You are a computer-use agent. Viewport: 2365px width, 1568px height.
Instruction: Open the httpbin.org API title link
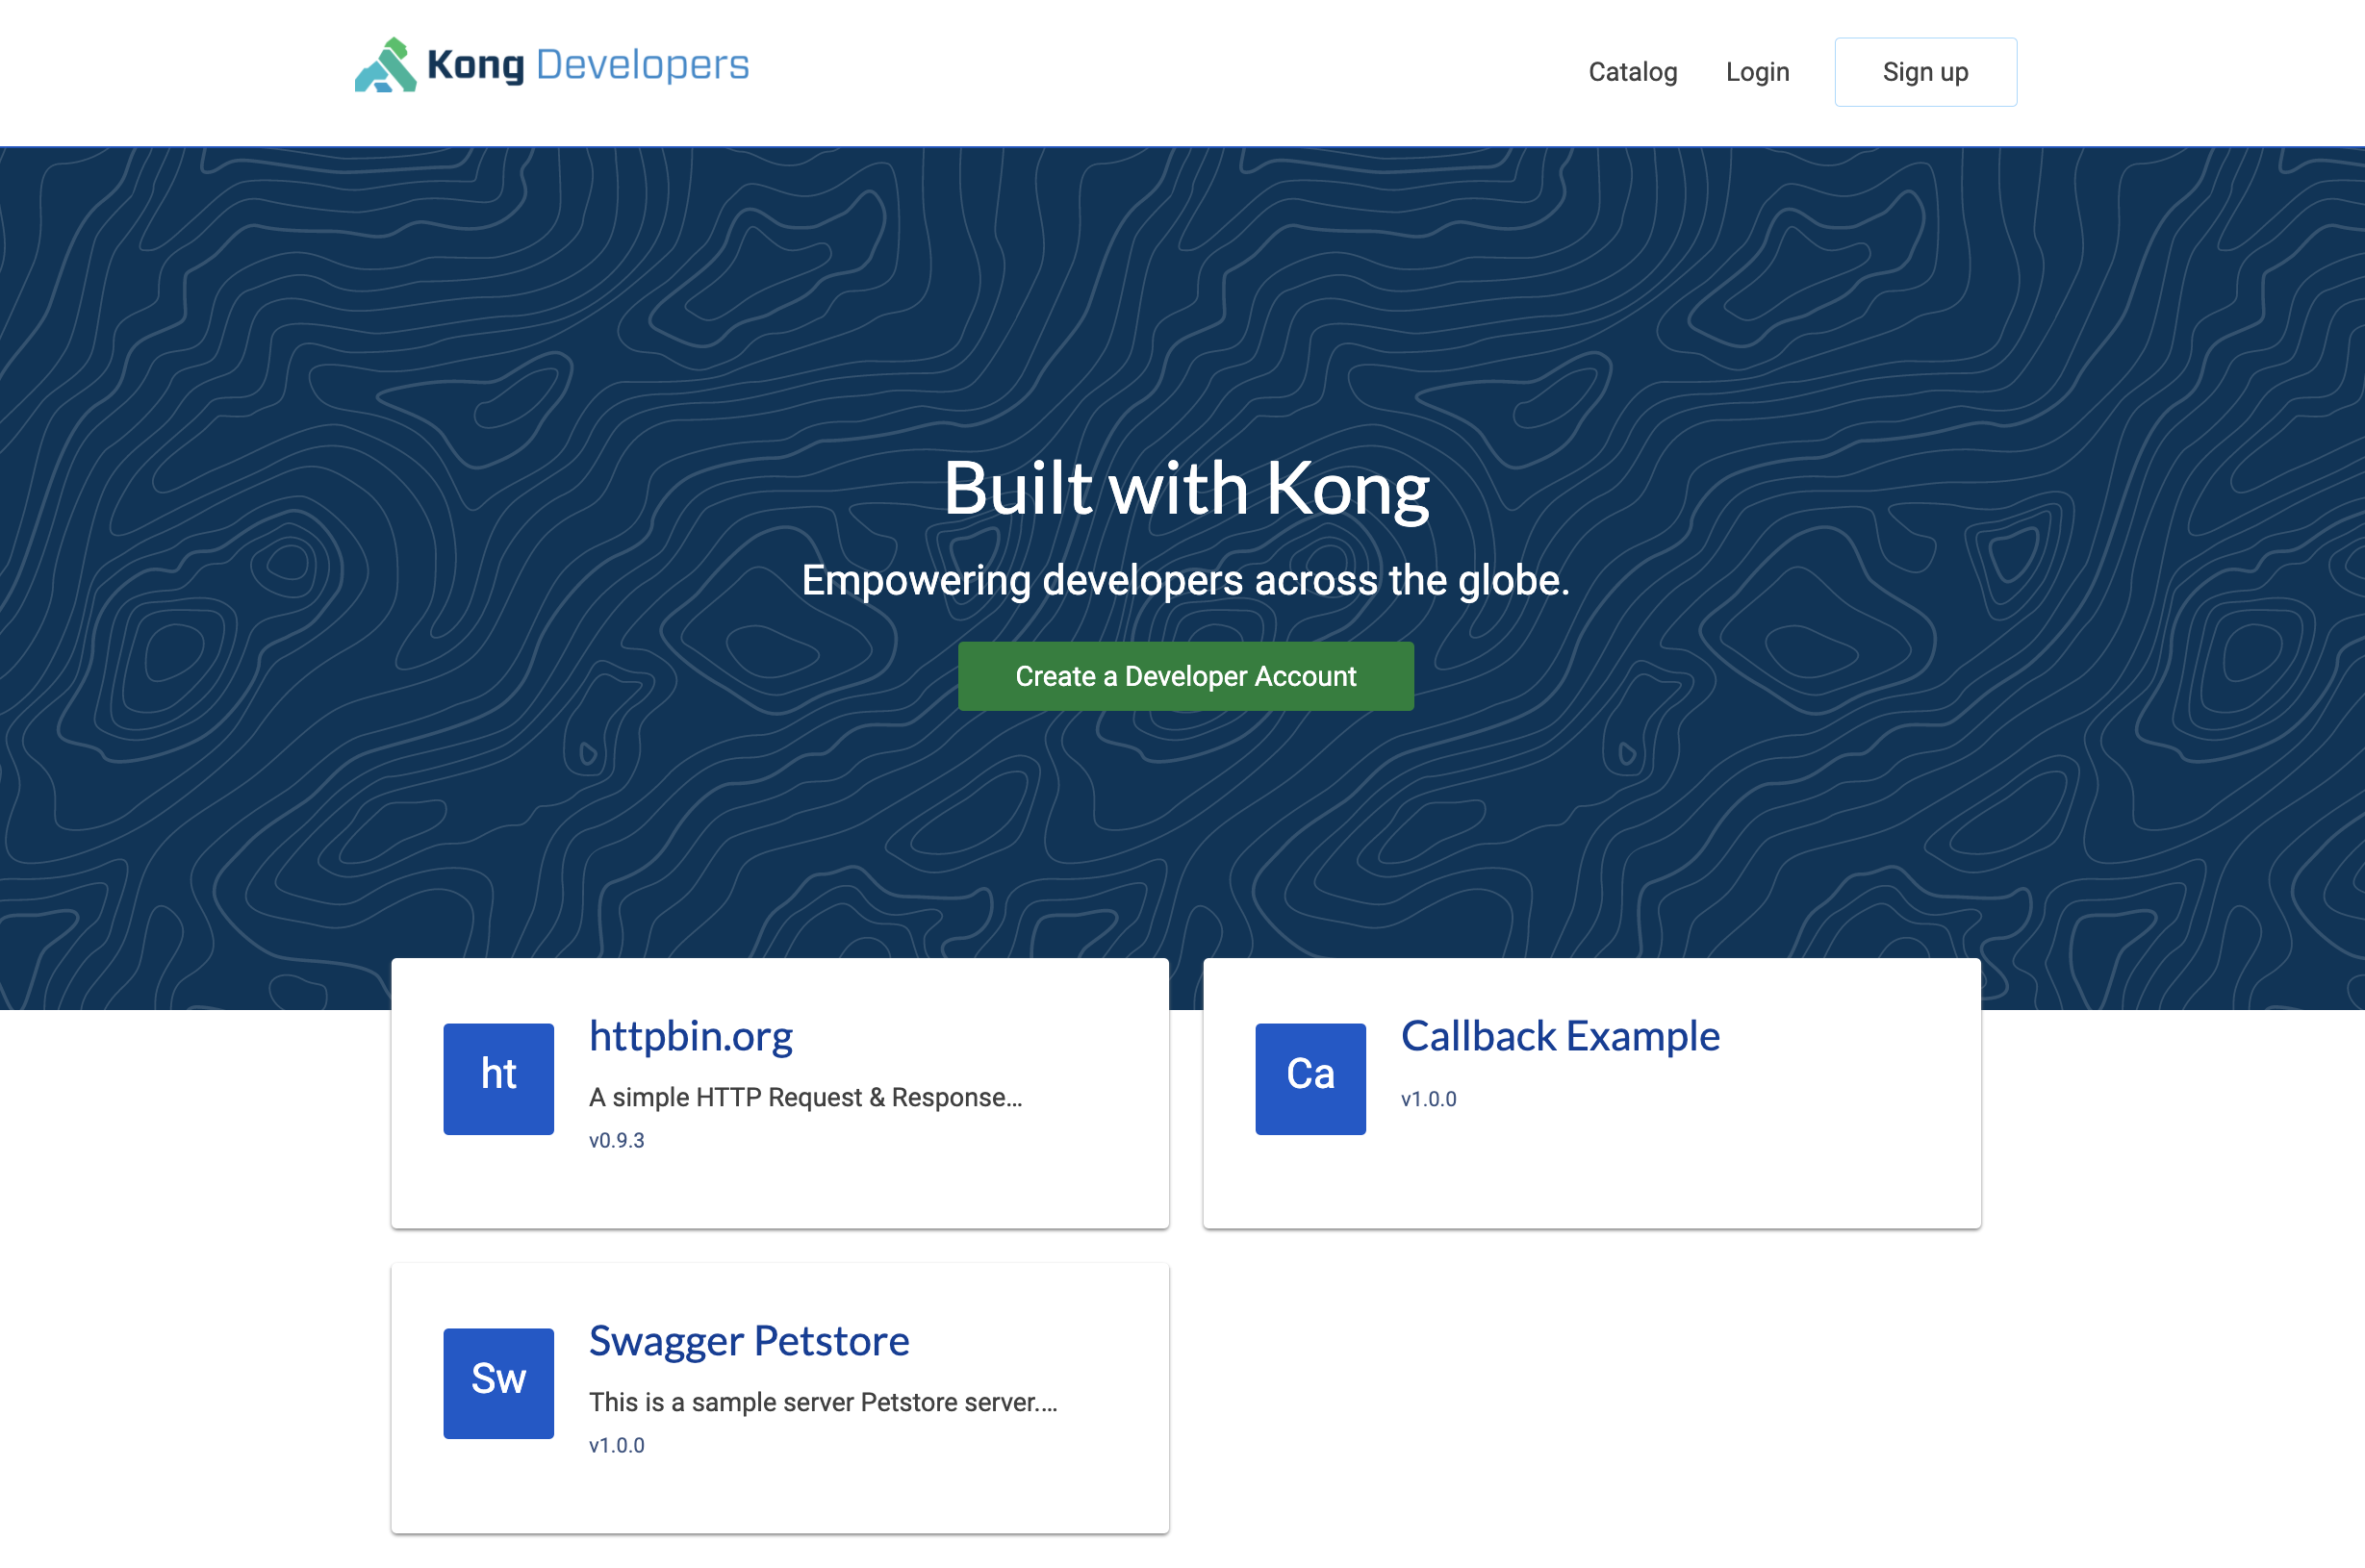[690, 1036]
